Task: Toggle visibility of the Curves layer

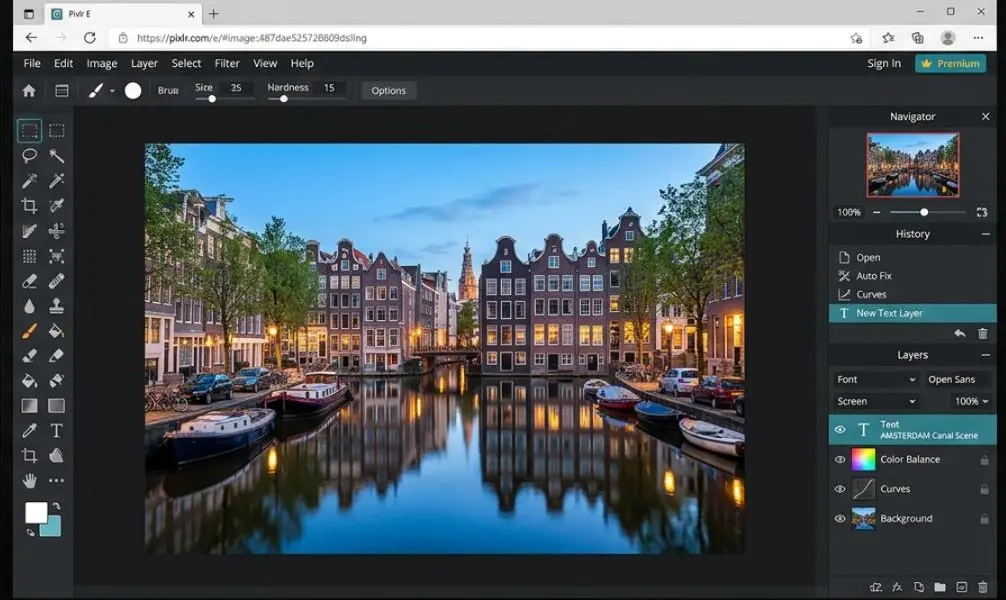Action: click(x=840, y=489)
